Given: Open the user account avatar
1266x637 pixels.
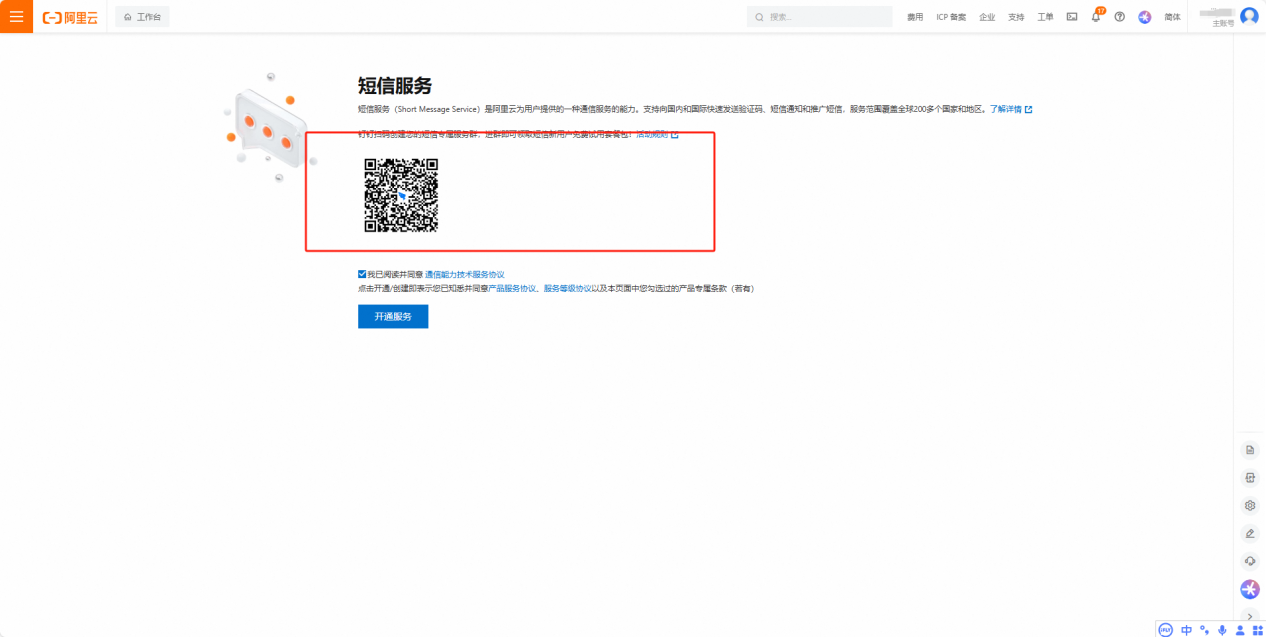Looking at the screenshot, I should click(x=1249, y=16).
